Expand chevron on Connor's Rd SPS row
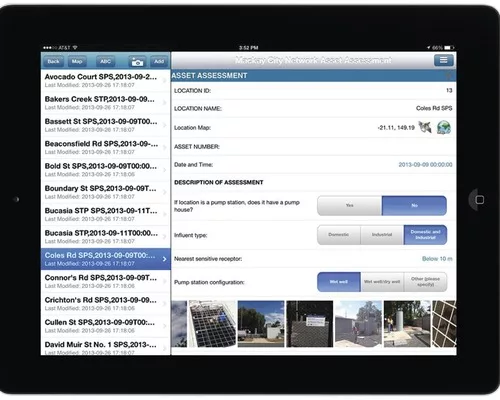The width and height of the screenshot is (500, 400). point(164,281)
